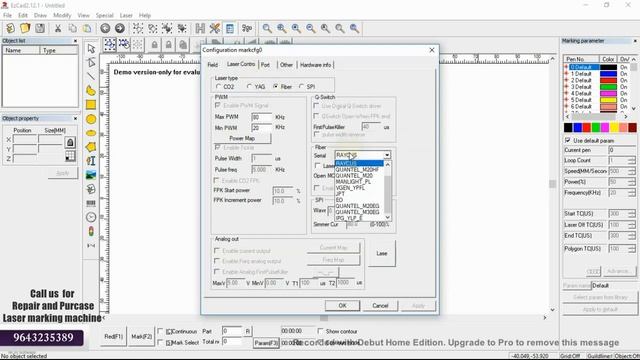Viewport: 640px width, 360px height.
Task: Switch to the Other tab
Action: (x=286, y=65)
